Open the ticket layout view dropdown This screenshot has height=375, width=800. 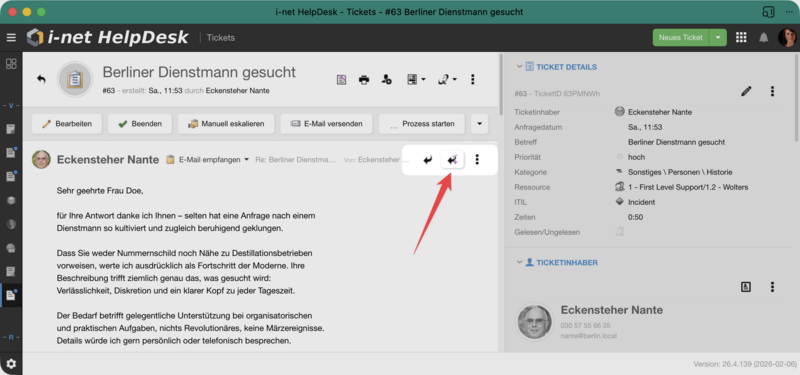(x=415, y=80)
